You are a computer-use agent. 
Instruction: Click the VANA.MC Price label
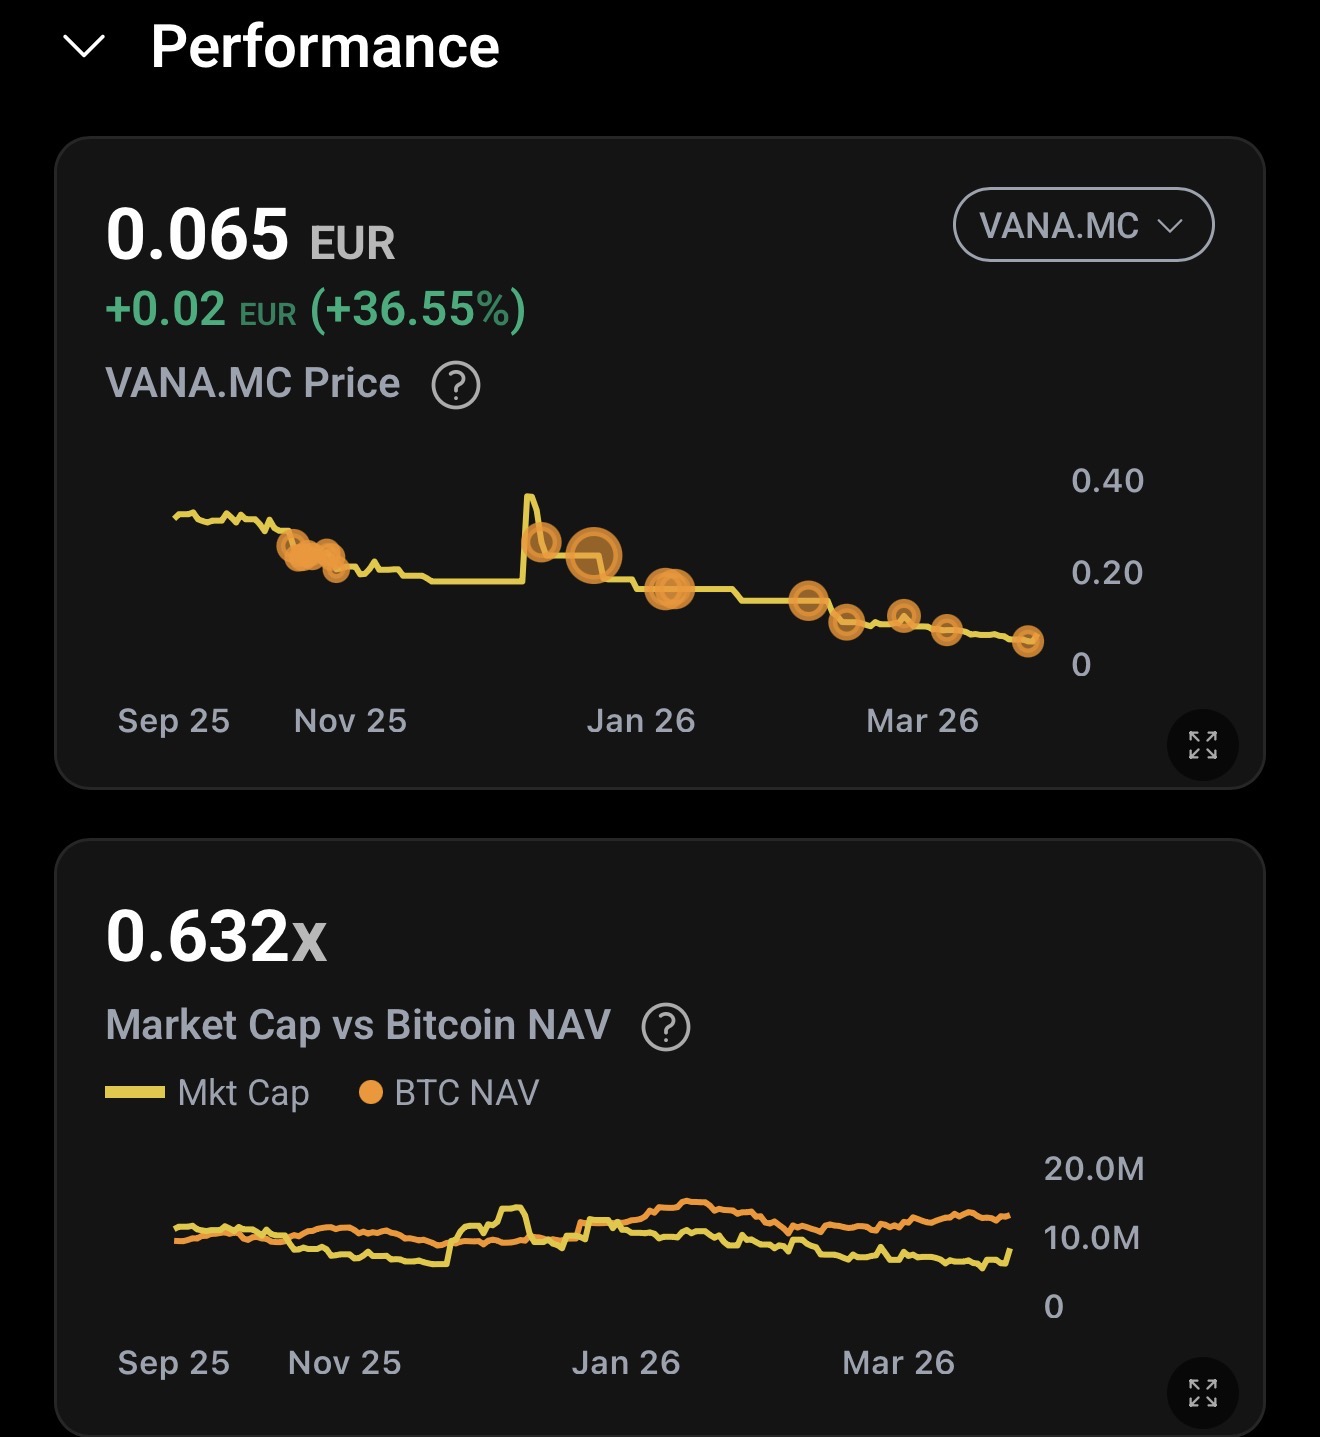(253, 383)
